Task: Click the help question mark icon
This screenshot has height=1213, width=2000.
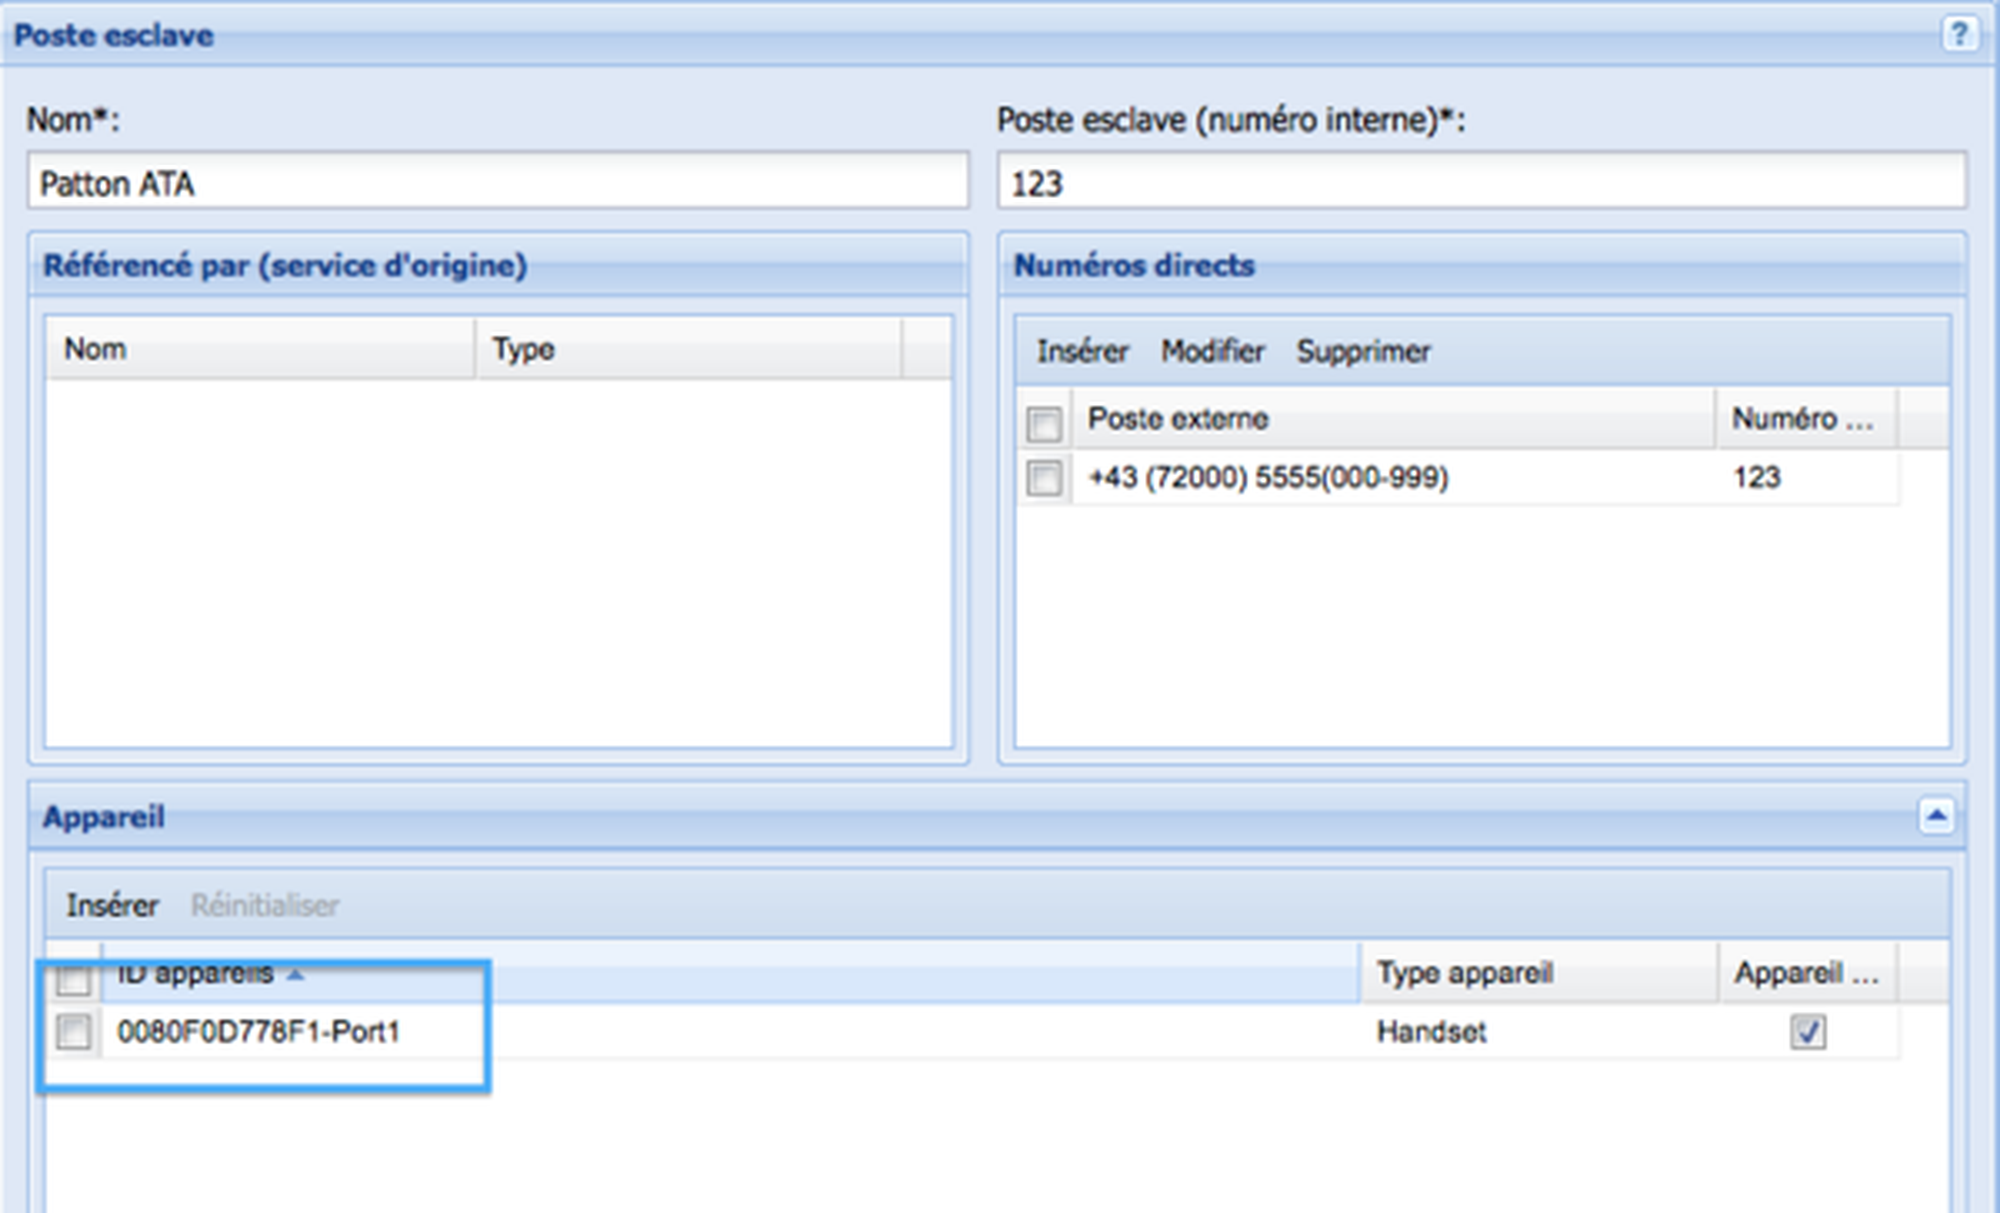Action: click(1958, 35)
